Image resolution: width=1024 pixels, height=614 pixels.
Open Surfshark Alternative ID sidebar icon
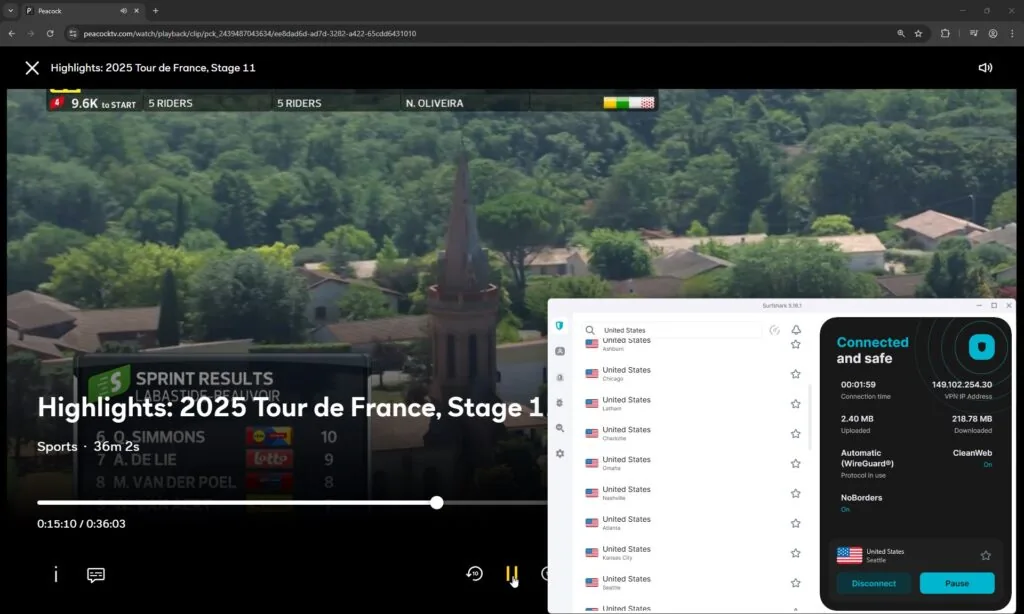pyautogui.click(x=560, y=351)
